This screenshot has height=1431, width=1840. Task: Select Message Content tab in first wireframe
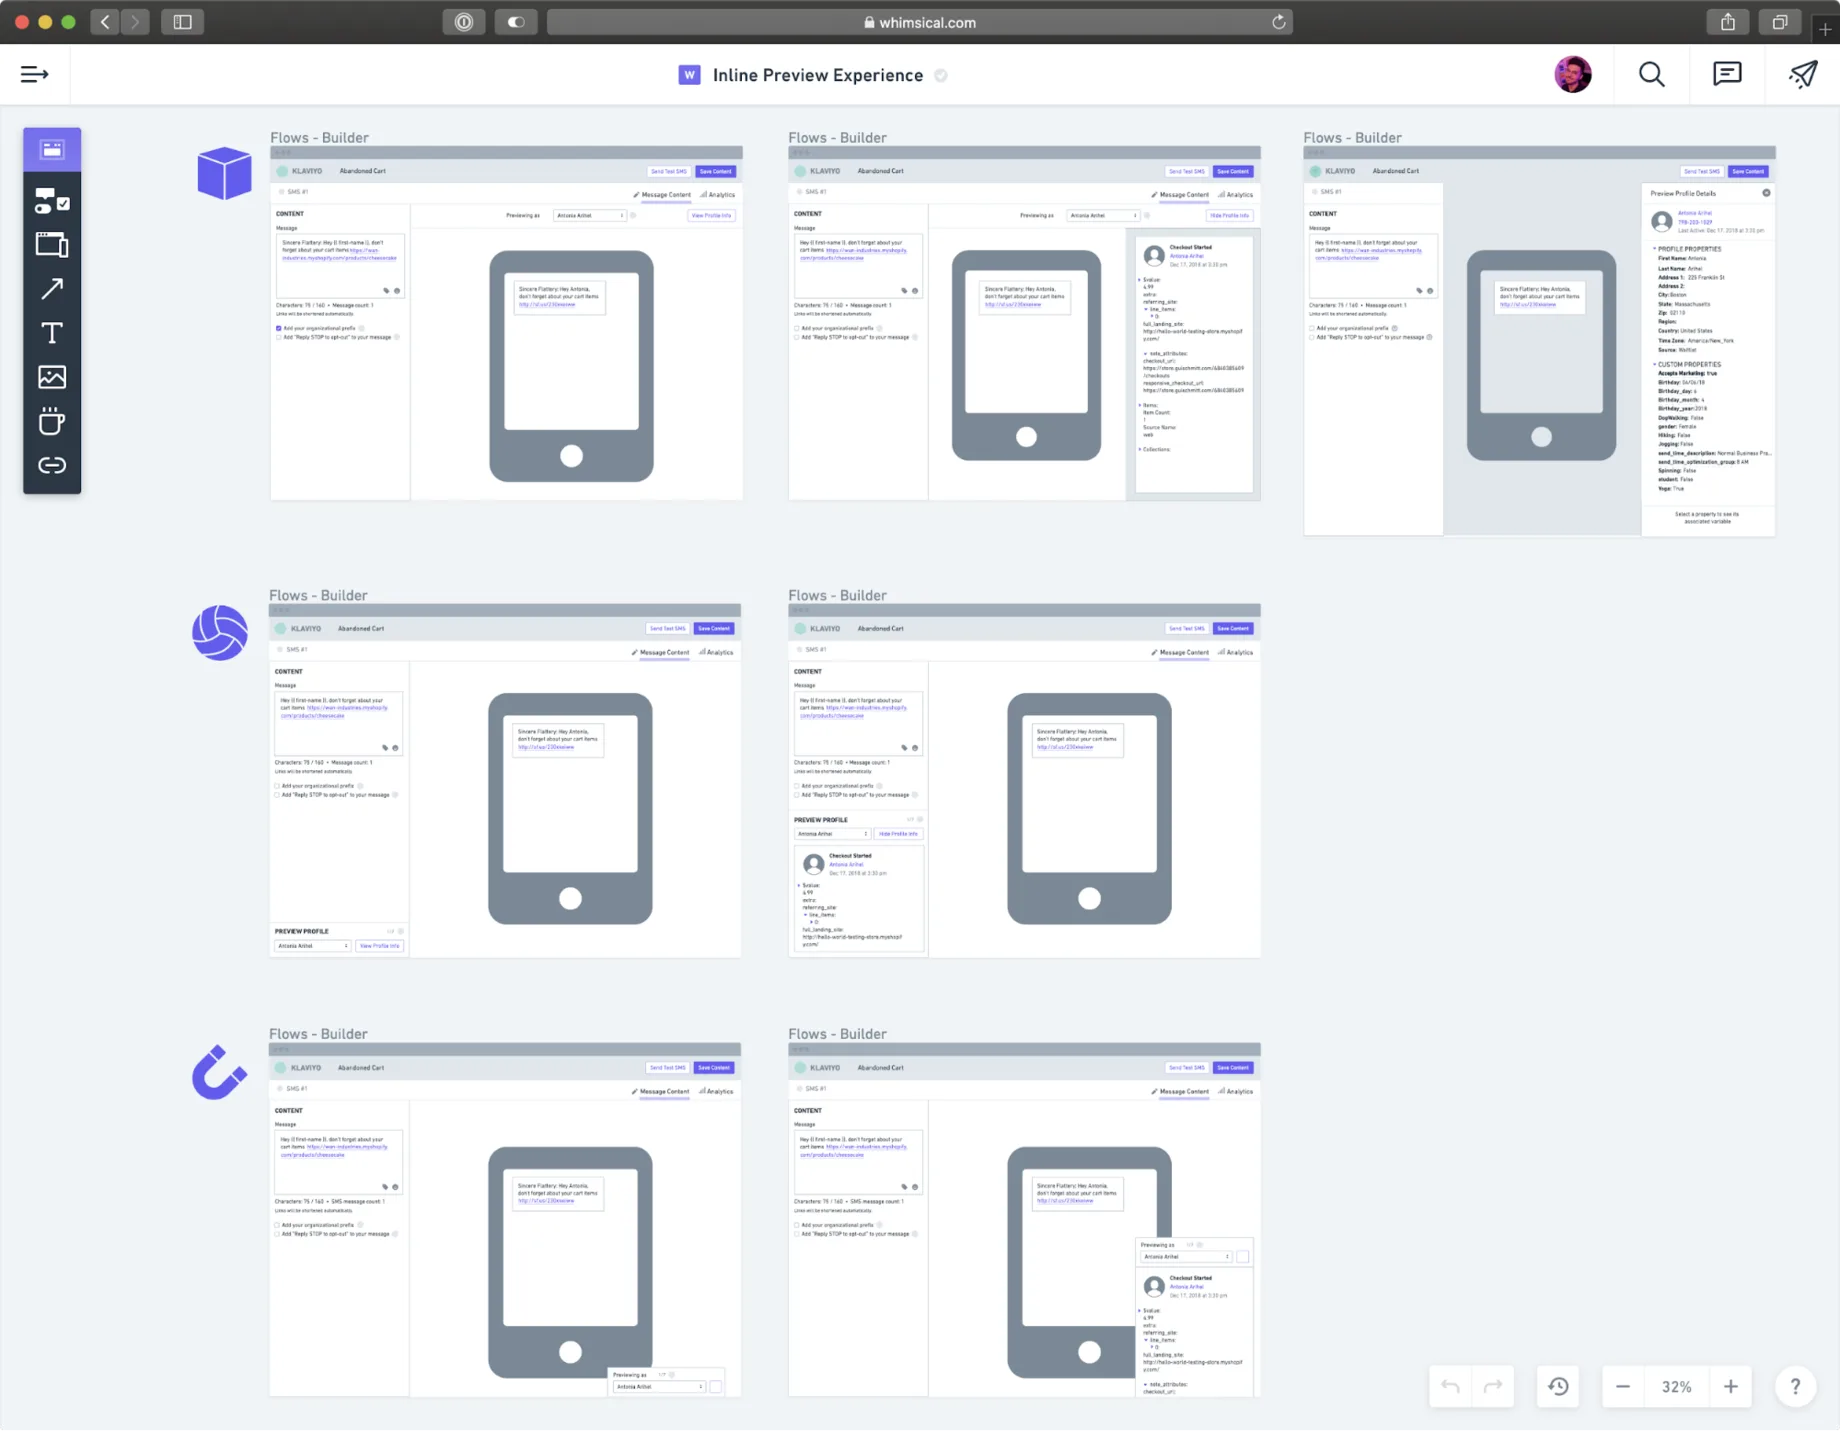(x=662, y=195)
